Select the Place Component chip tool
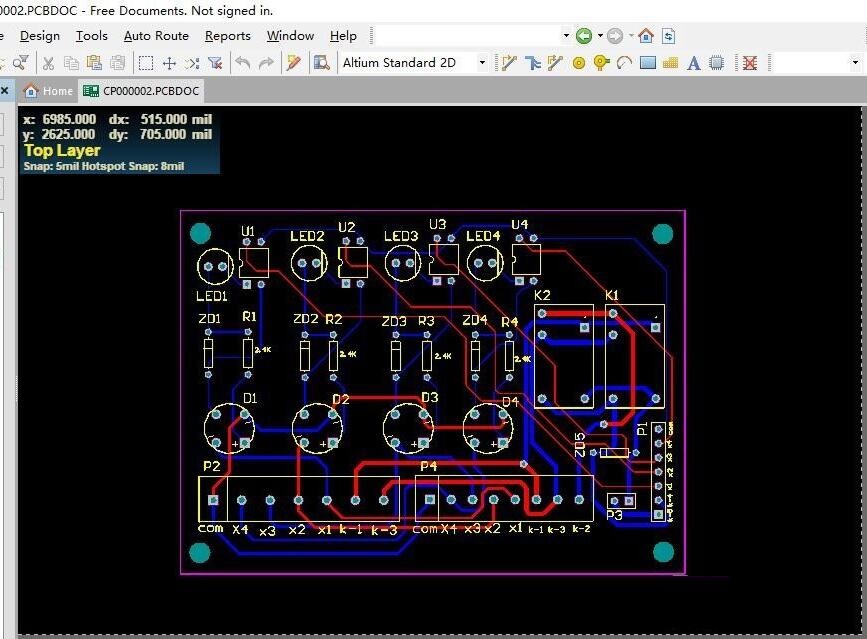The height and width of the screenshot is (639, 867). click(x=717, y=63)
